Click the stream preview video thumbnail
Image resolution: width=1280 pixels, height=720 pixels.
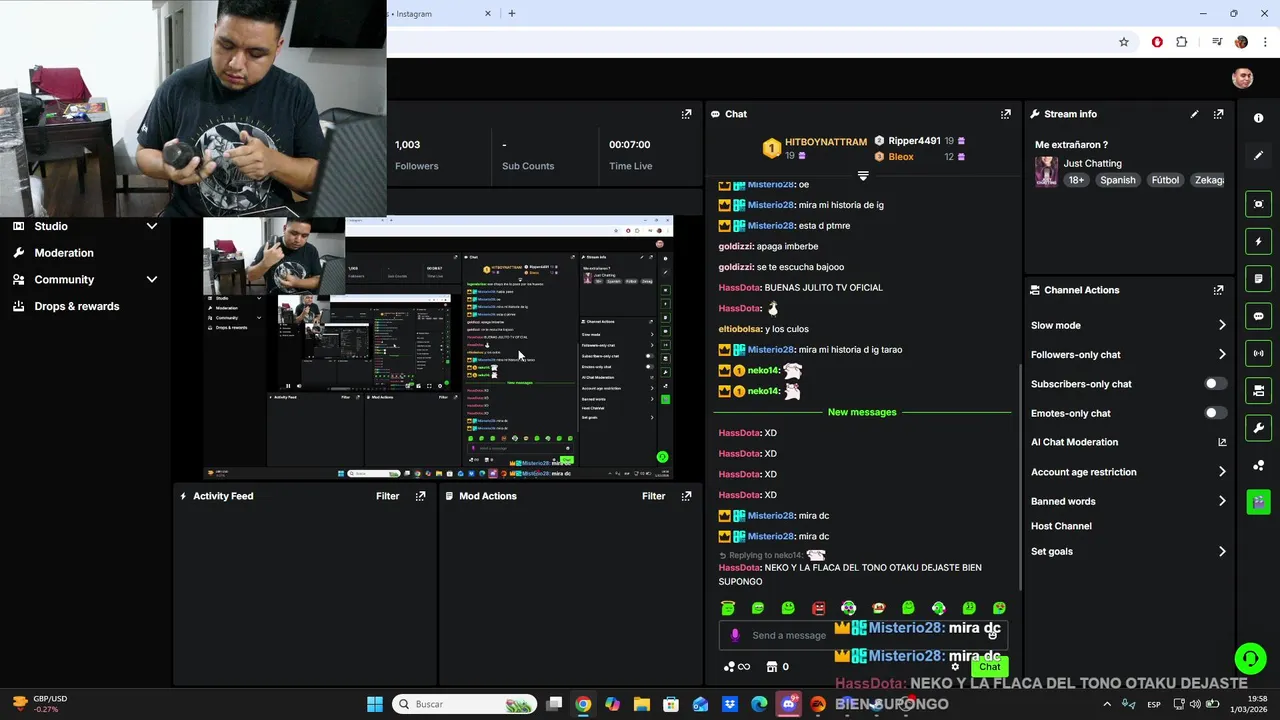[x=438, y=348]
